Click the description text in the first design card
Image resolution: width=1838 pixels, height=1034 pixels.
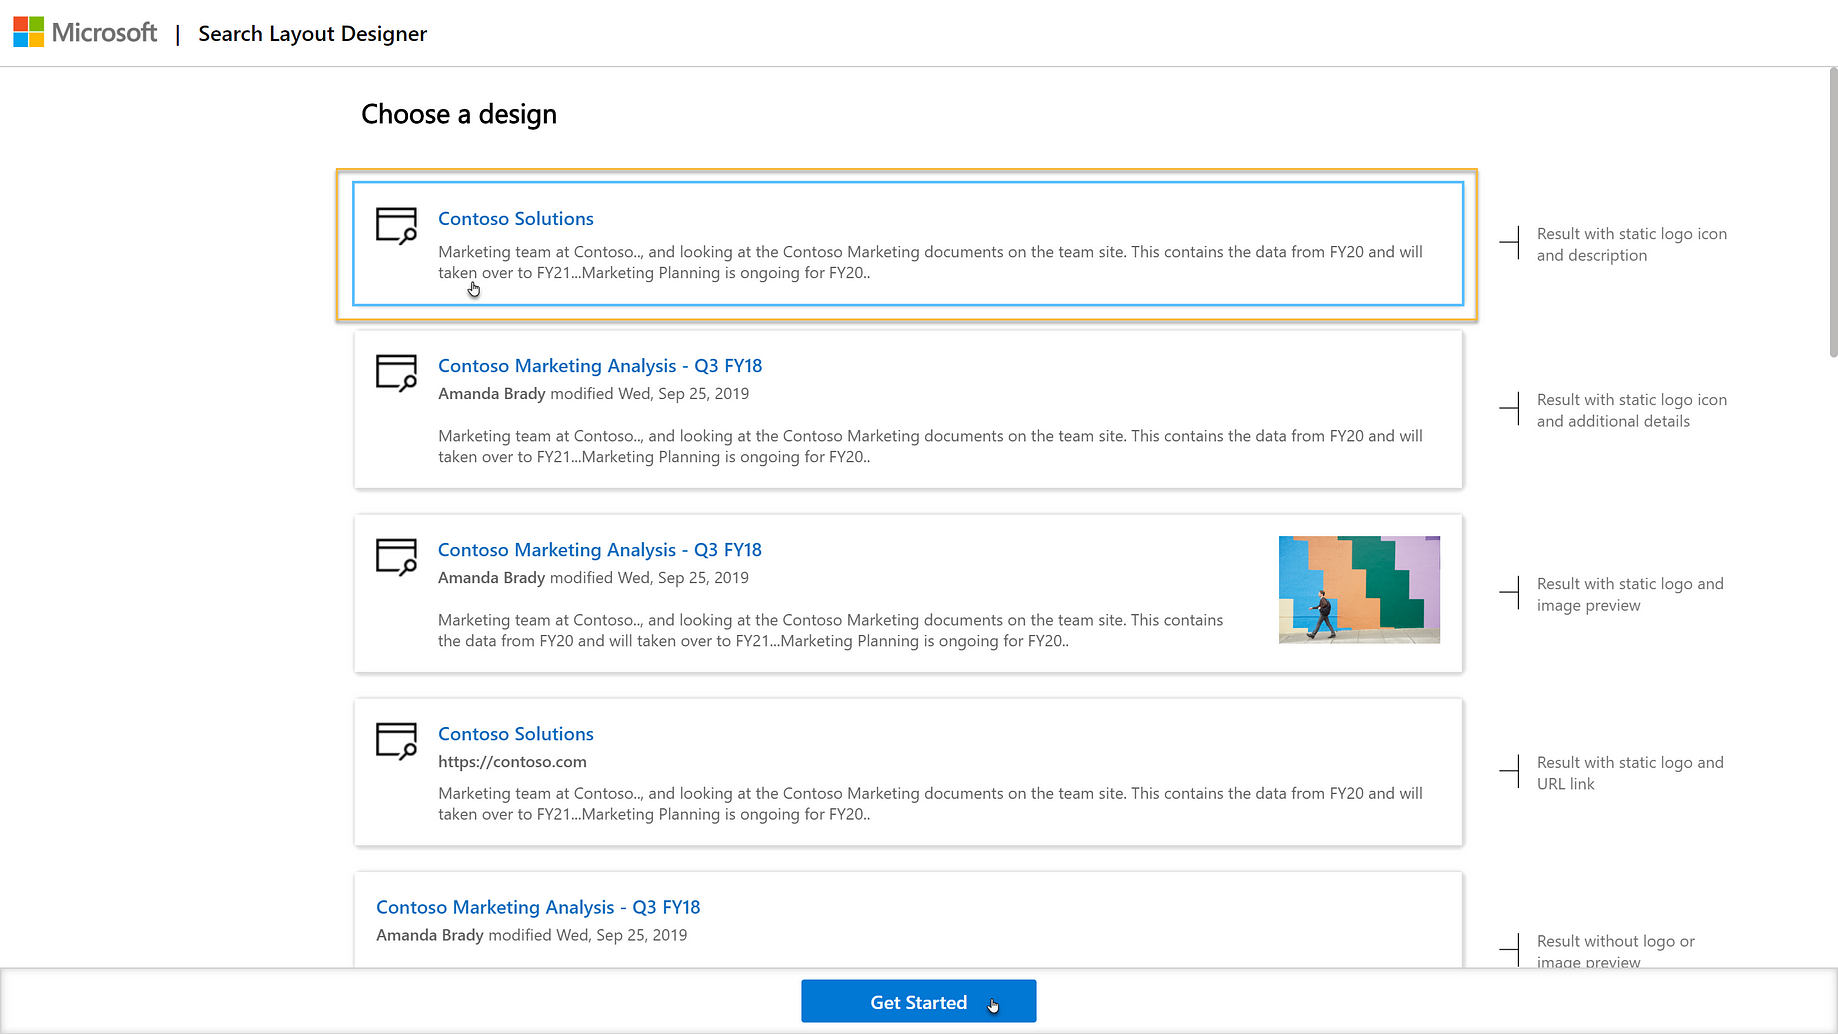(930, 262)
